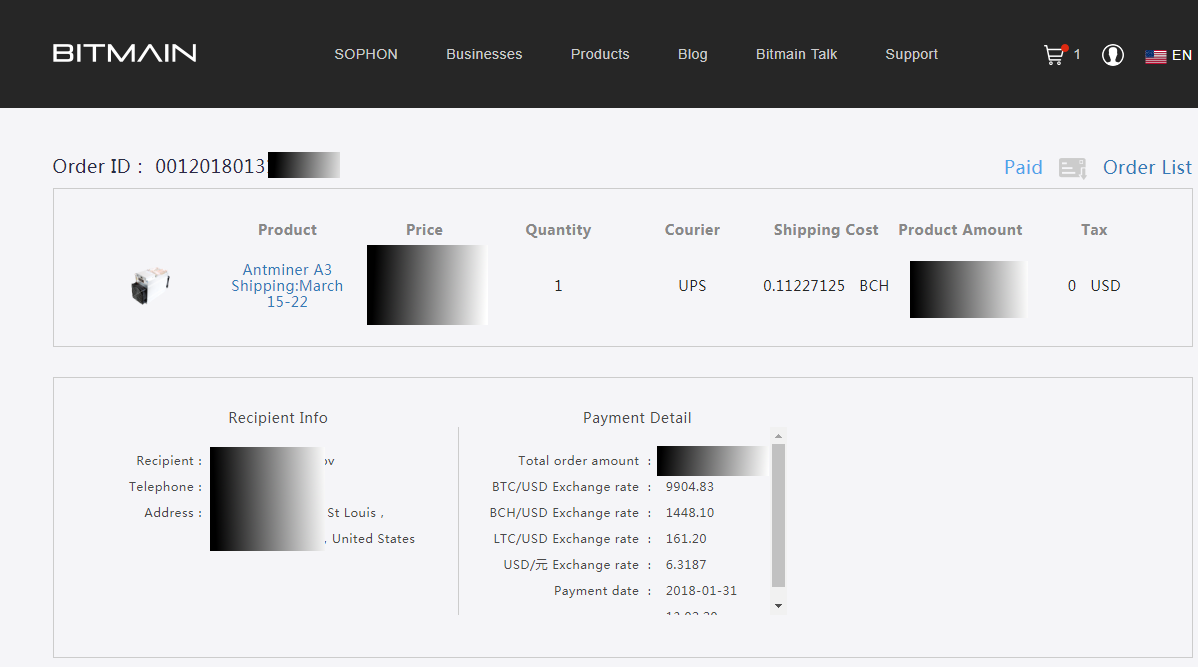Viewport: 1198px width, 667px height.
Task: Click the Paid status link
Action: [1023, 167]
